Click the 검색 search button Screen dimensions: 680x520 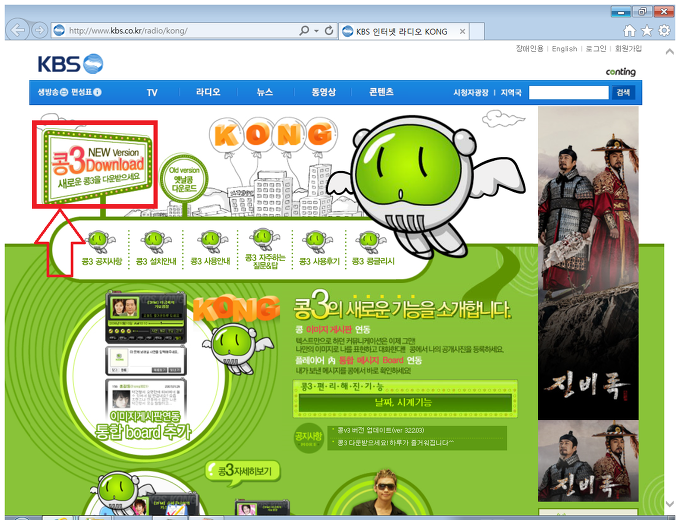tap(623, 92)
